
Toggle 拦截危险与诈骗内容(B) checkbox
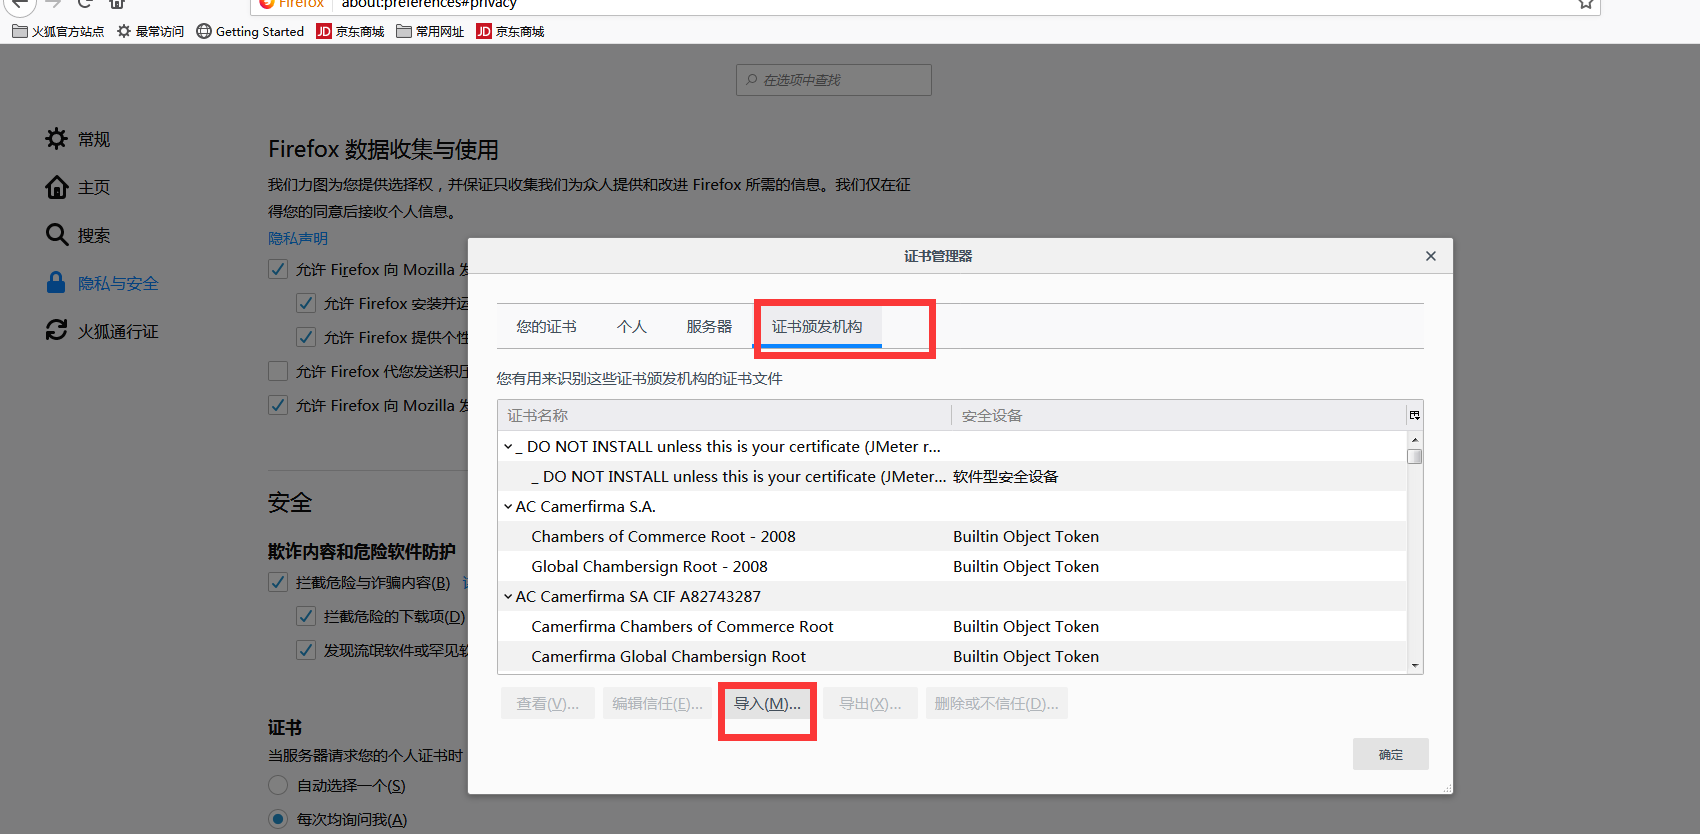278,582
